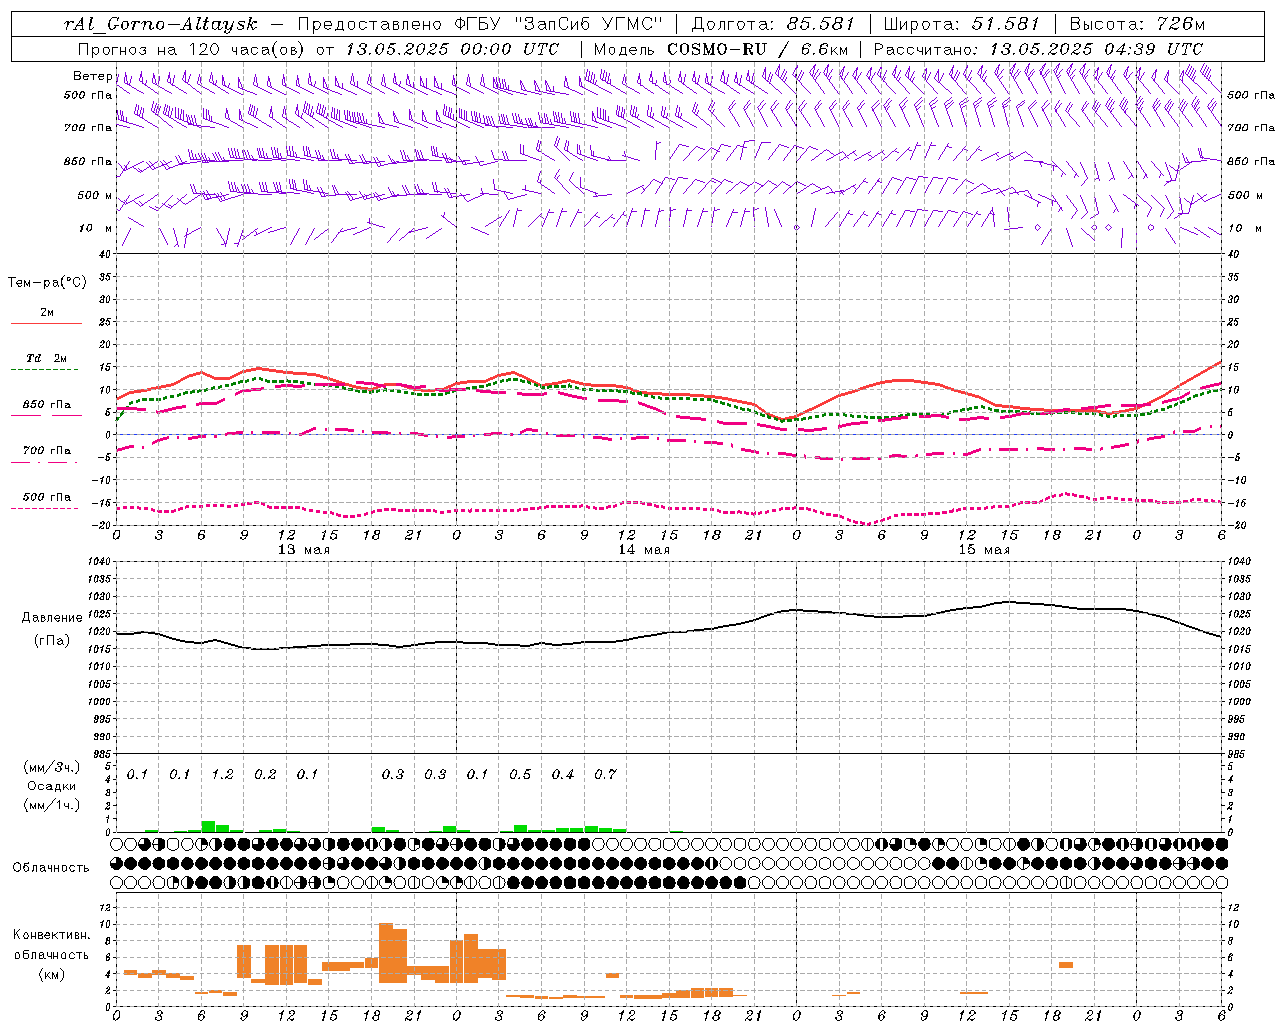Viewport: 1280px width, 1024px height.
Task: Click the tallest orange convective cloud bar
Action: [x=386, y=953]
